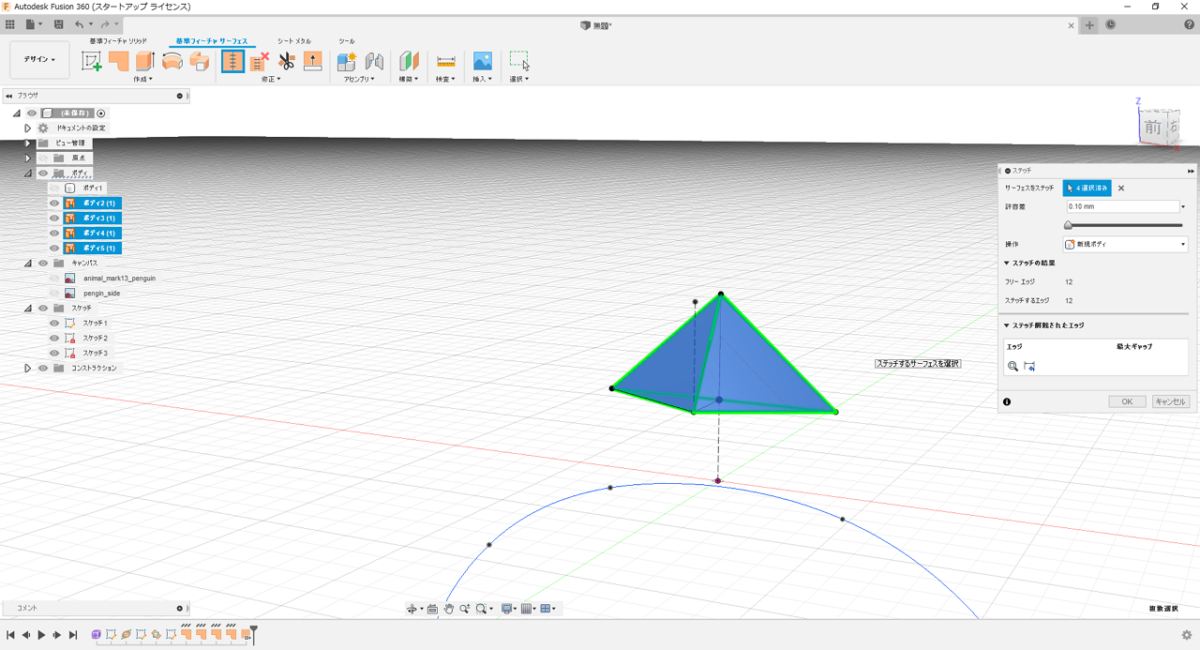Click the Joint tool icon
Viewport: 1200px width, 650px height.
(374, 61)
